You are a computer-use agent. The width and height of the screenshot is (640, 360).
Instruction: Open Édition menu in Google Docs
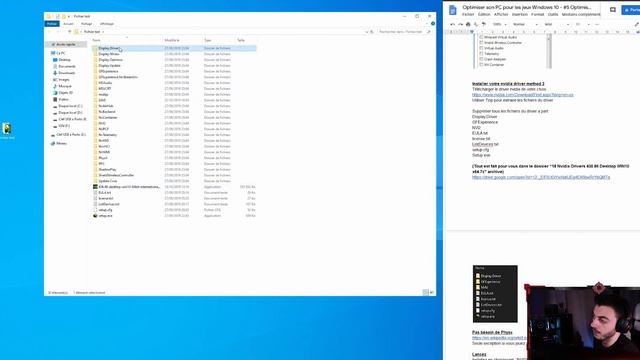pos(484,14)
